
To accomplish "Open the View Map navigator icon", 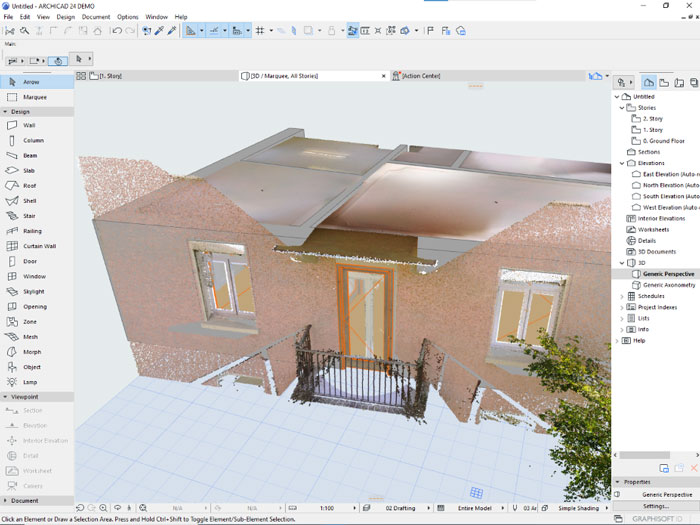I will click(x=664, y=82).
